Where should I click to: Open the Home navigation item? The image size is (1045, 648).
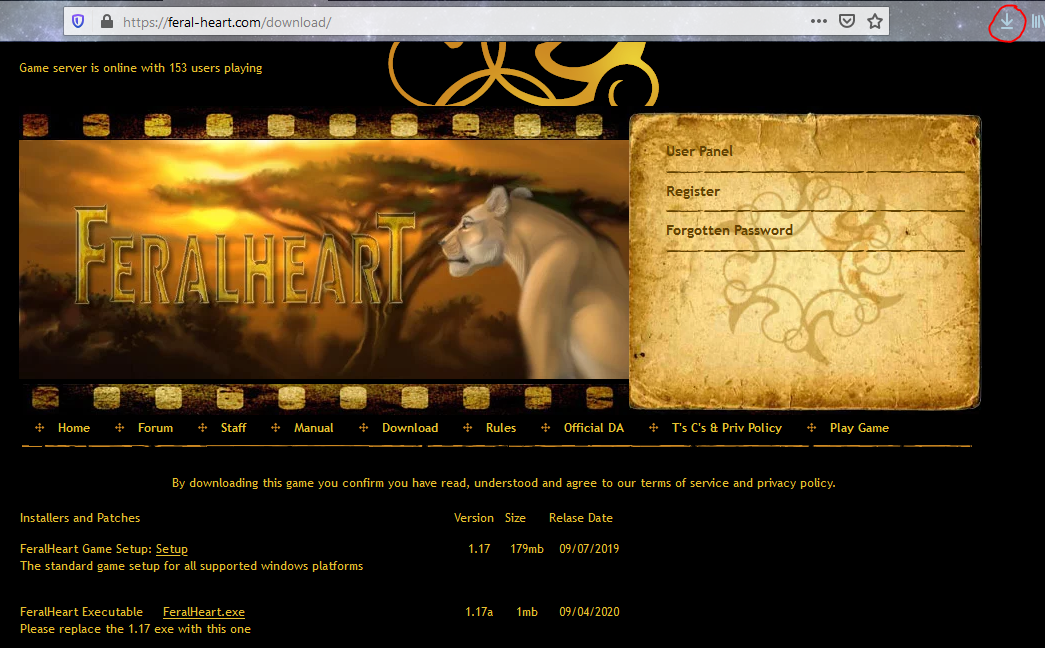tap(73, 428)
